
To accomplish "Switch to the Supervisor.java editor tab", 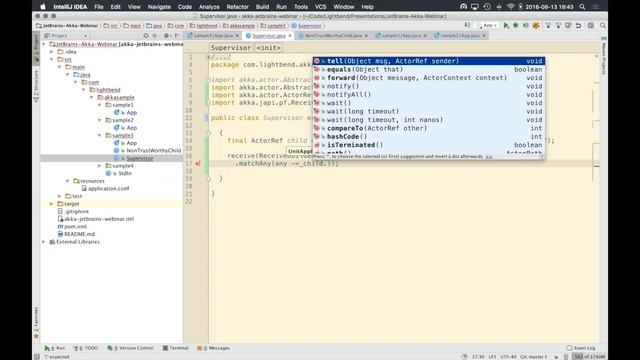I will tap(268, 36).
